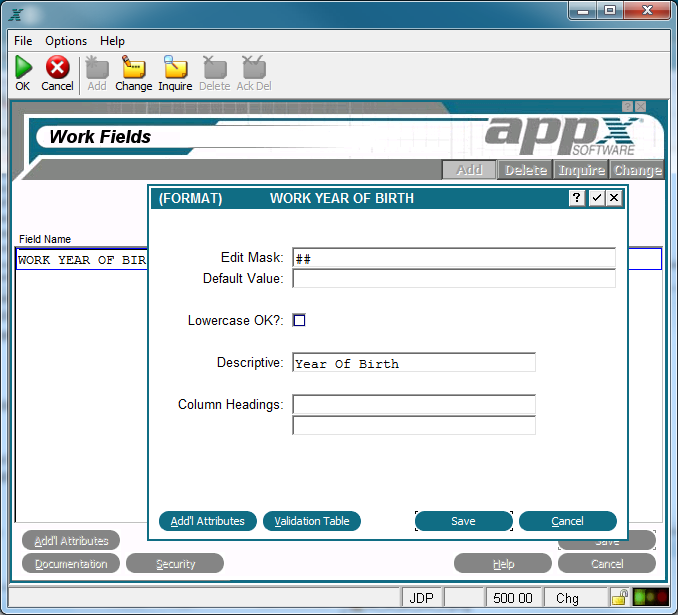The height and width of the screenshot is (615, 678).
Task: Open the File menu
Action: (x=23, y=41)
